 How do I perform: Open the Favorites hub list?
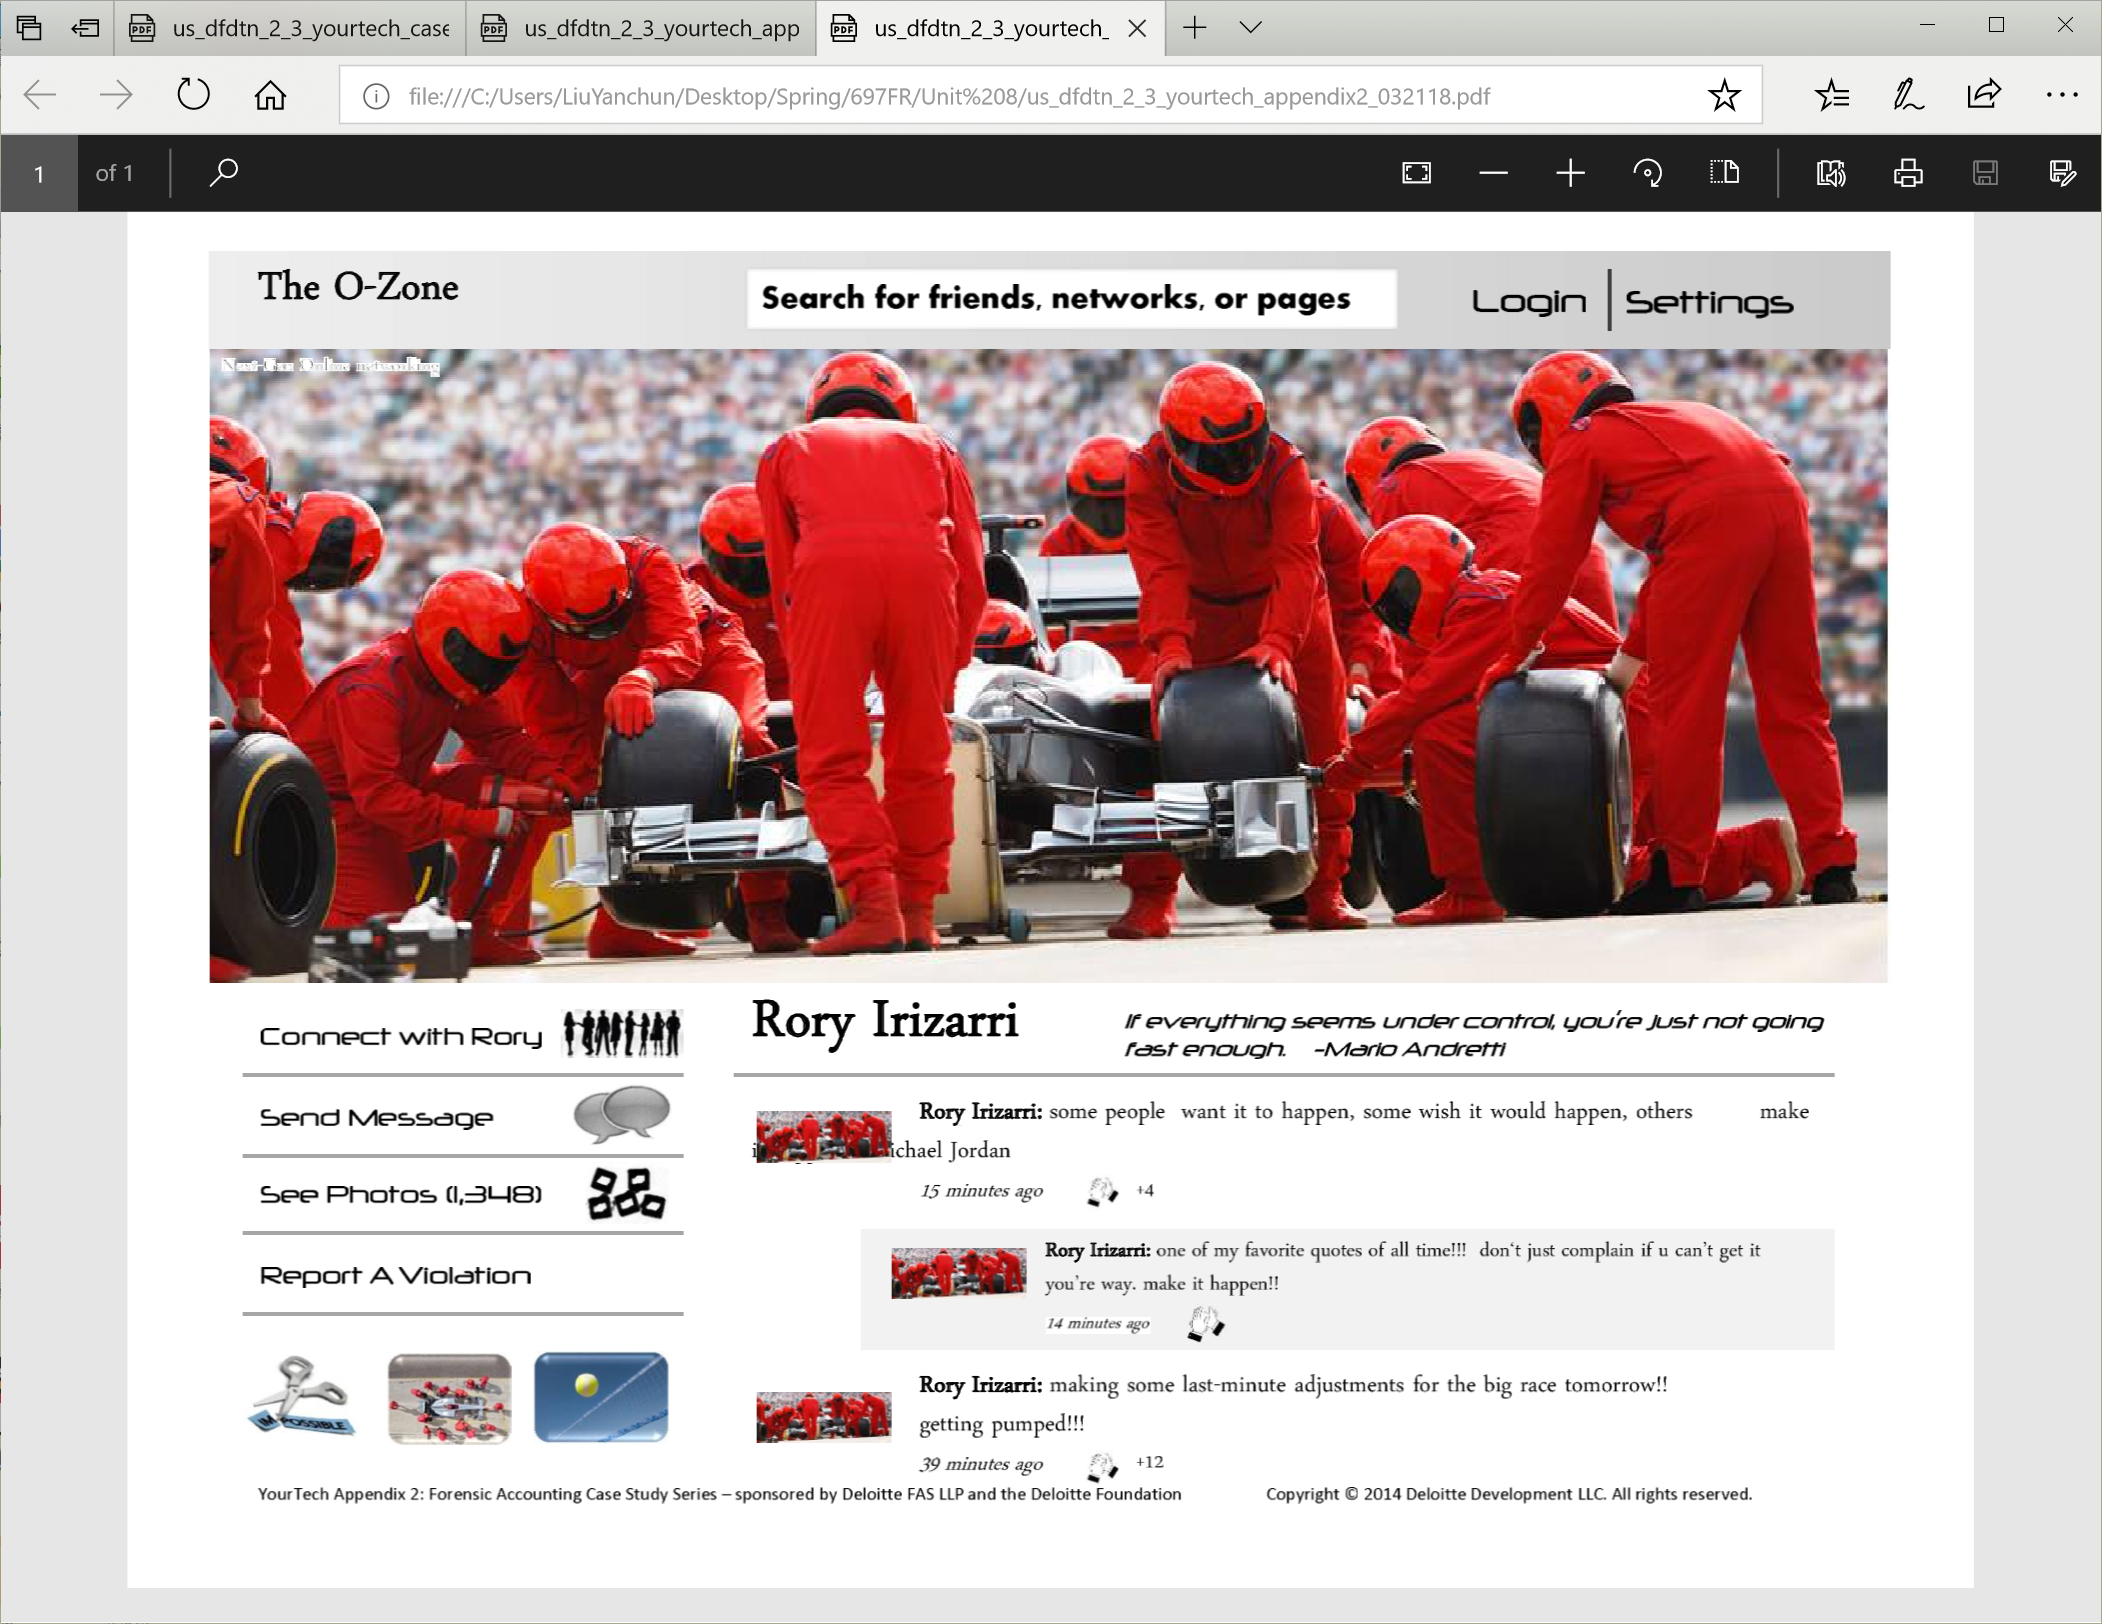click(1831, 95)
